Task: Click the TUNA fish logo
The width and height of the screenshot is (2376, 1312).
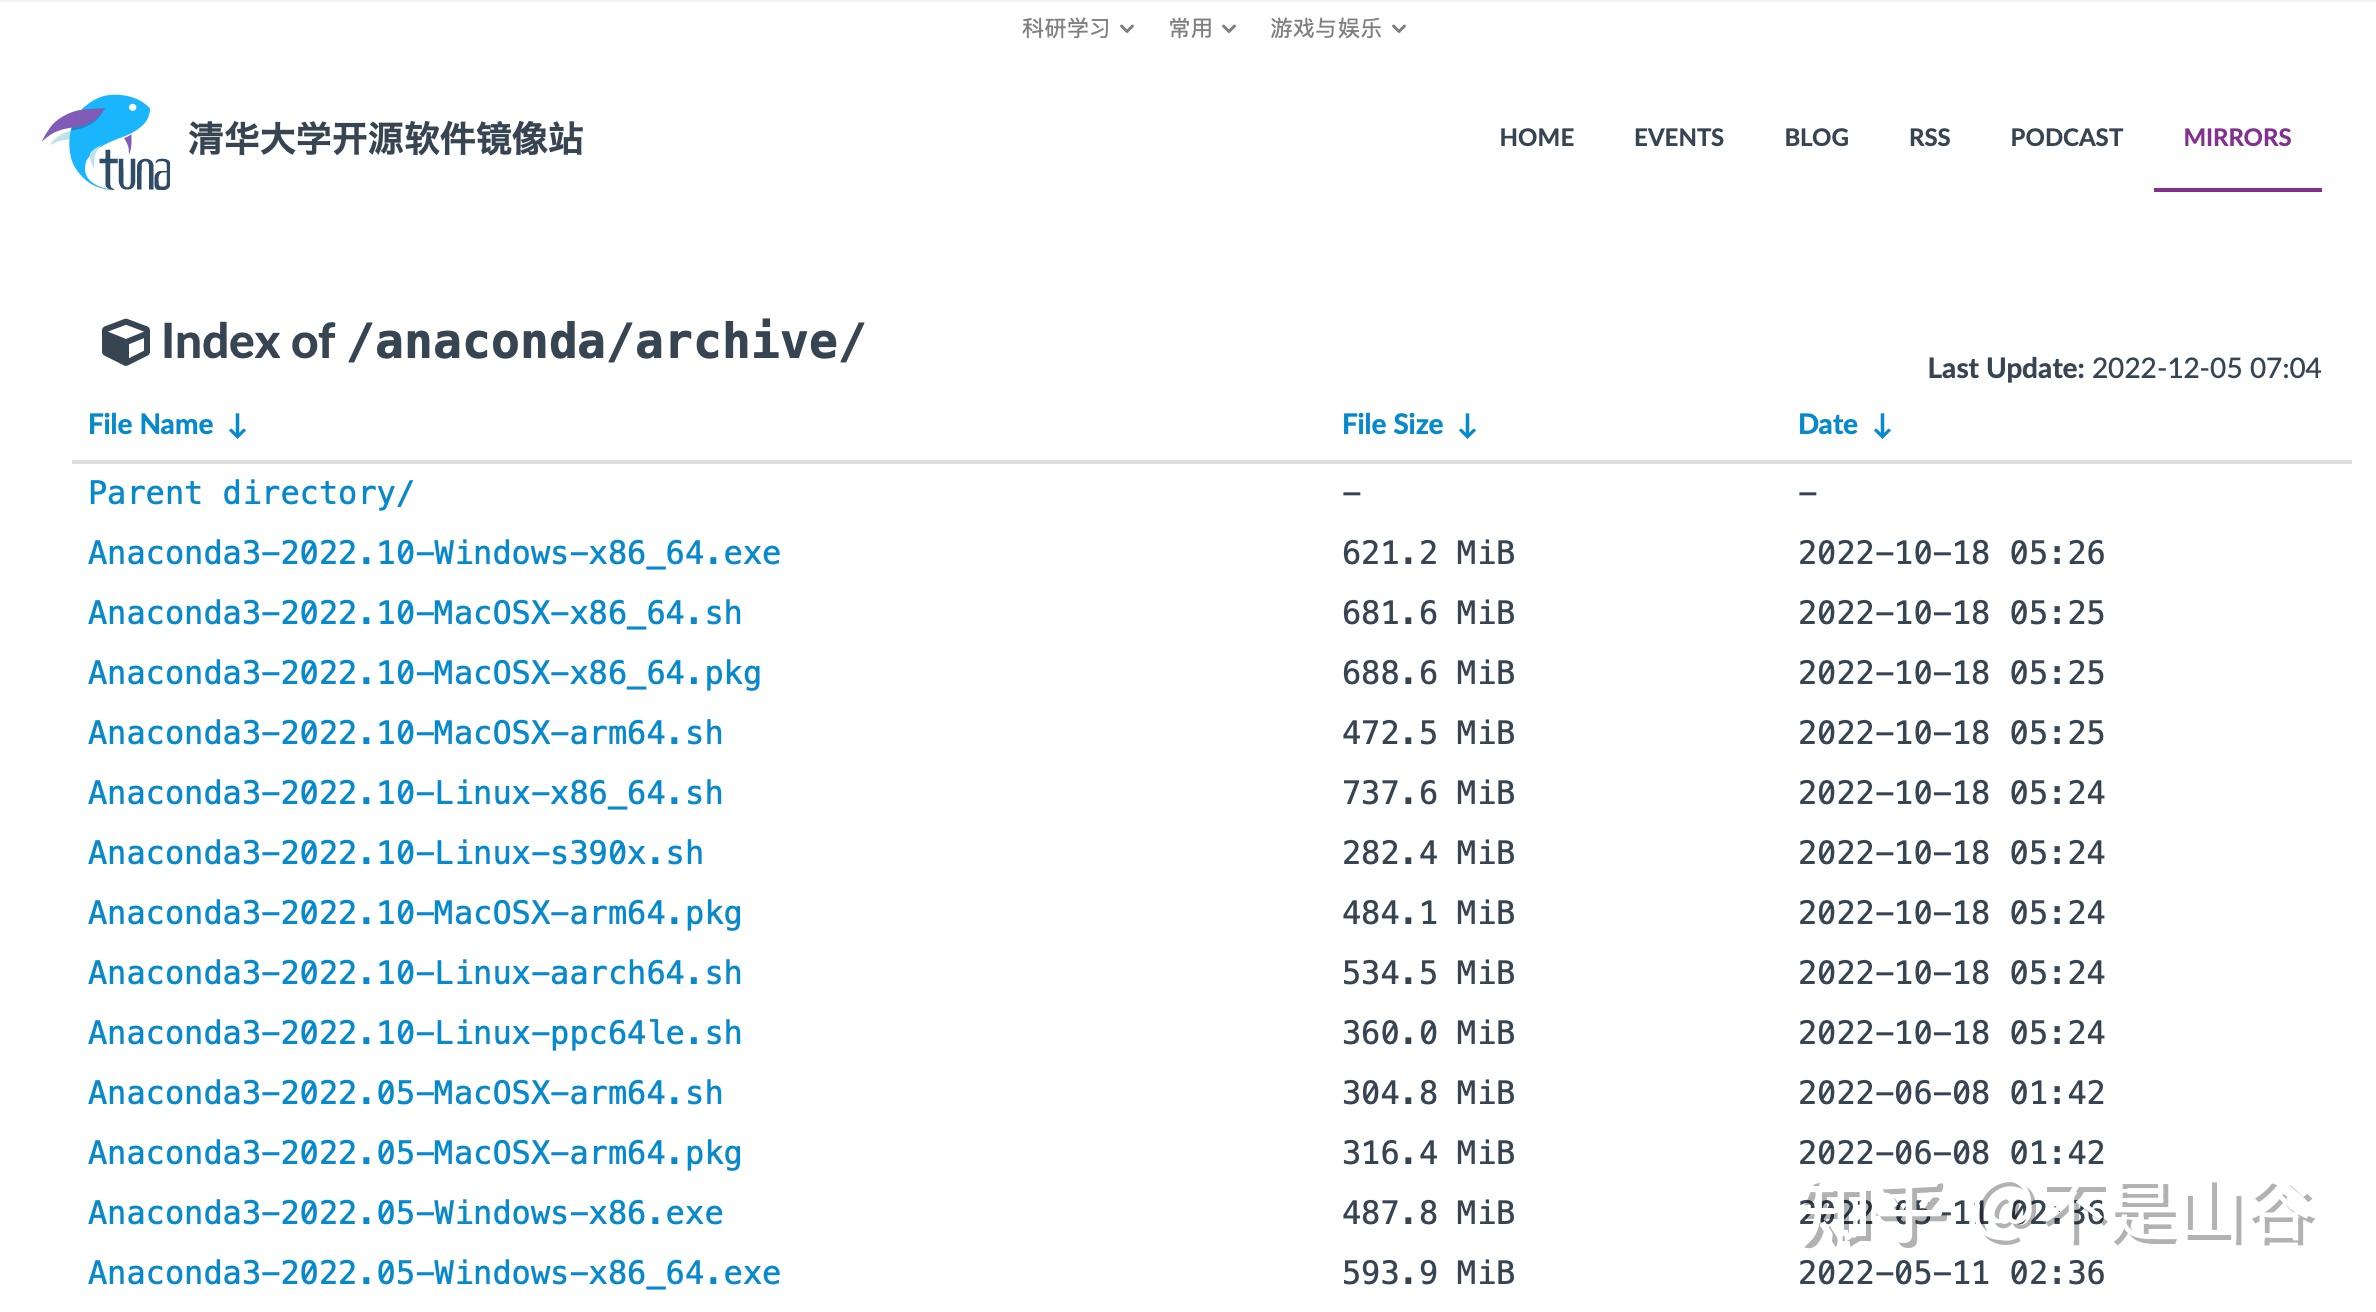Action: pyautogui.click(x=107, y=143)
